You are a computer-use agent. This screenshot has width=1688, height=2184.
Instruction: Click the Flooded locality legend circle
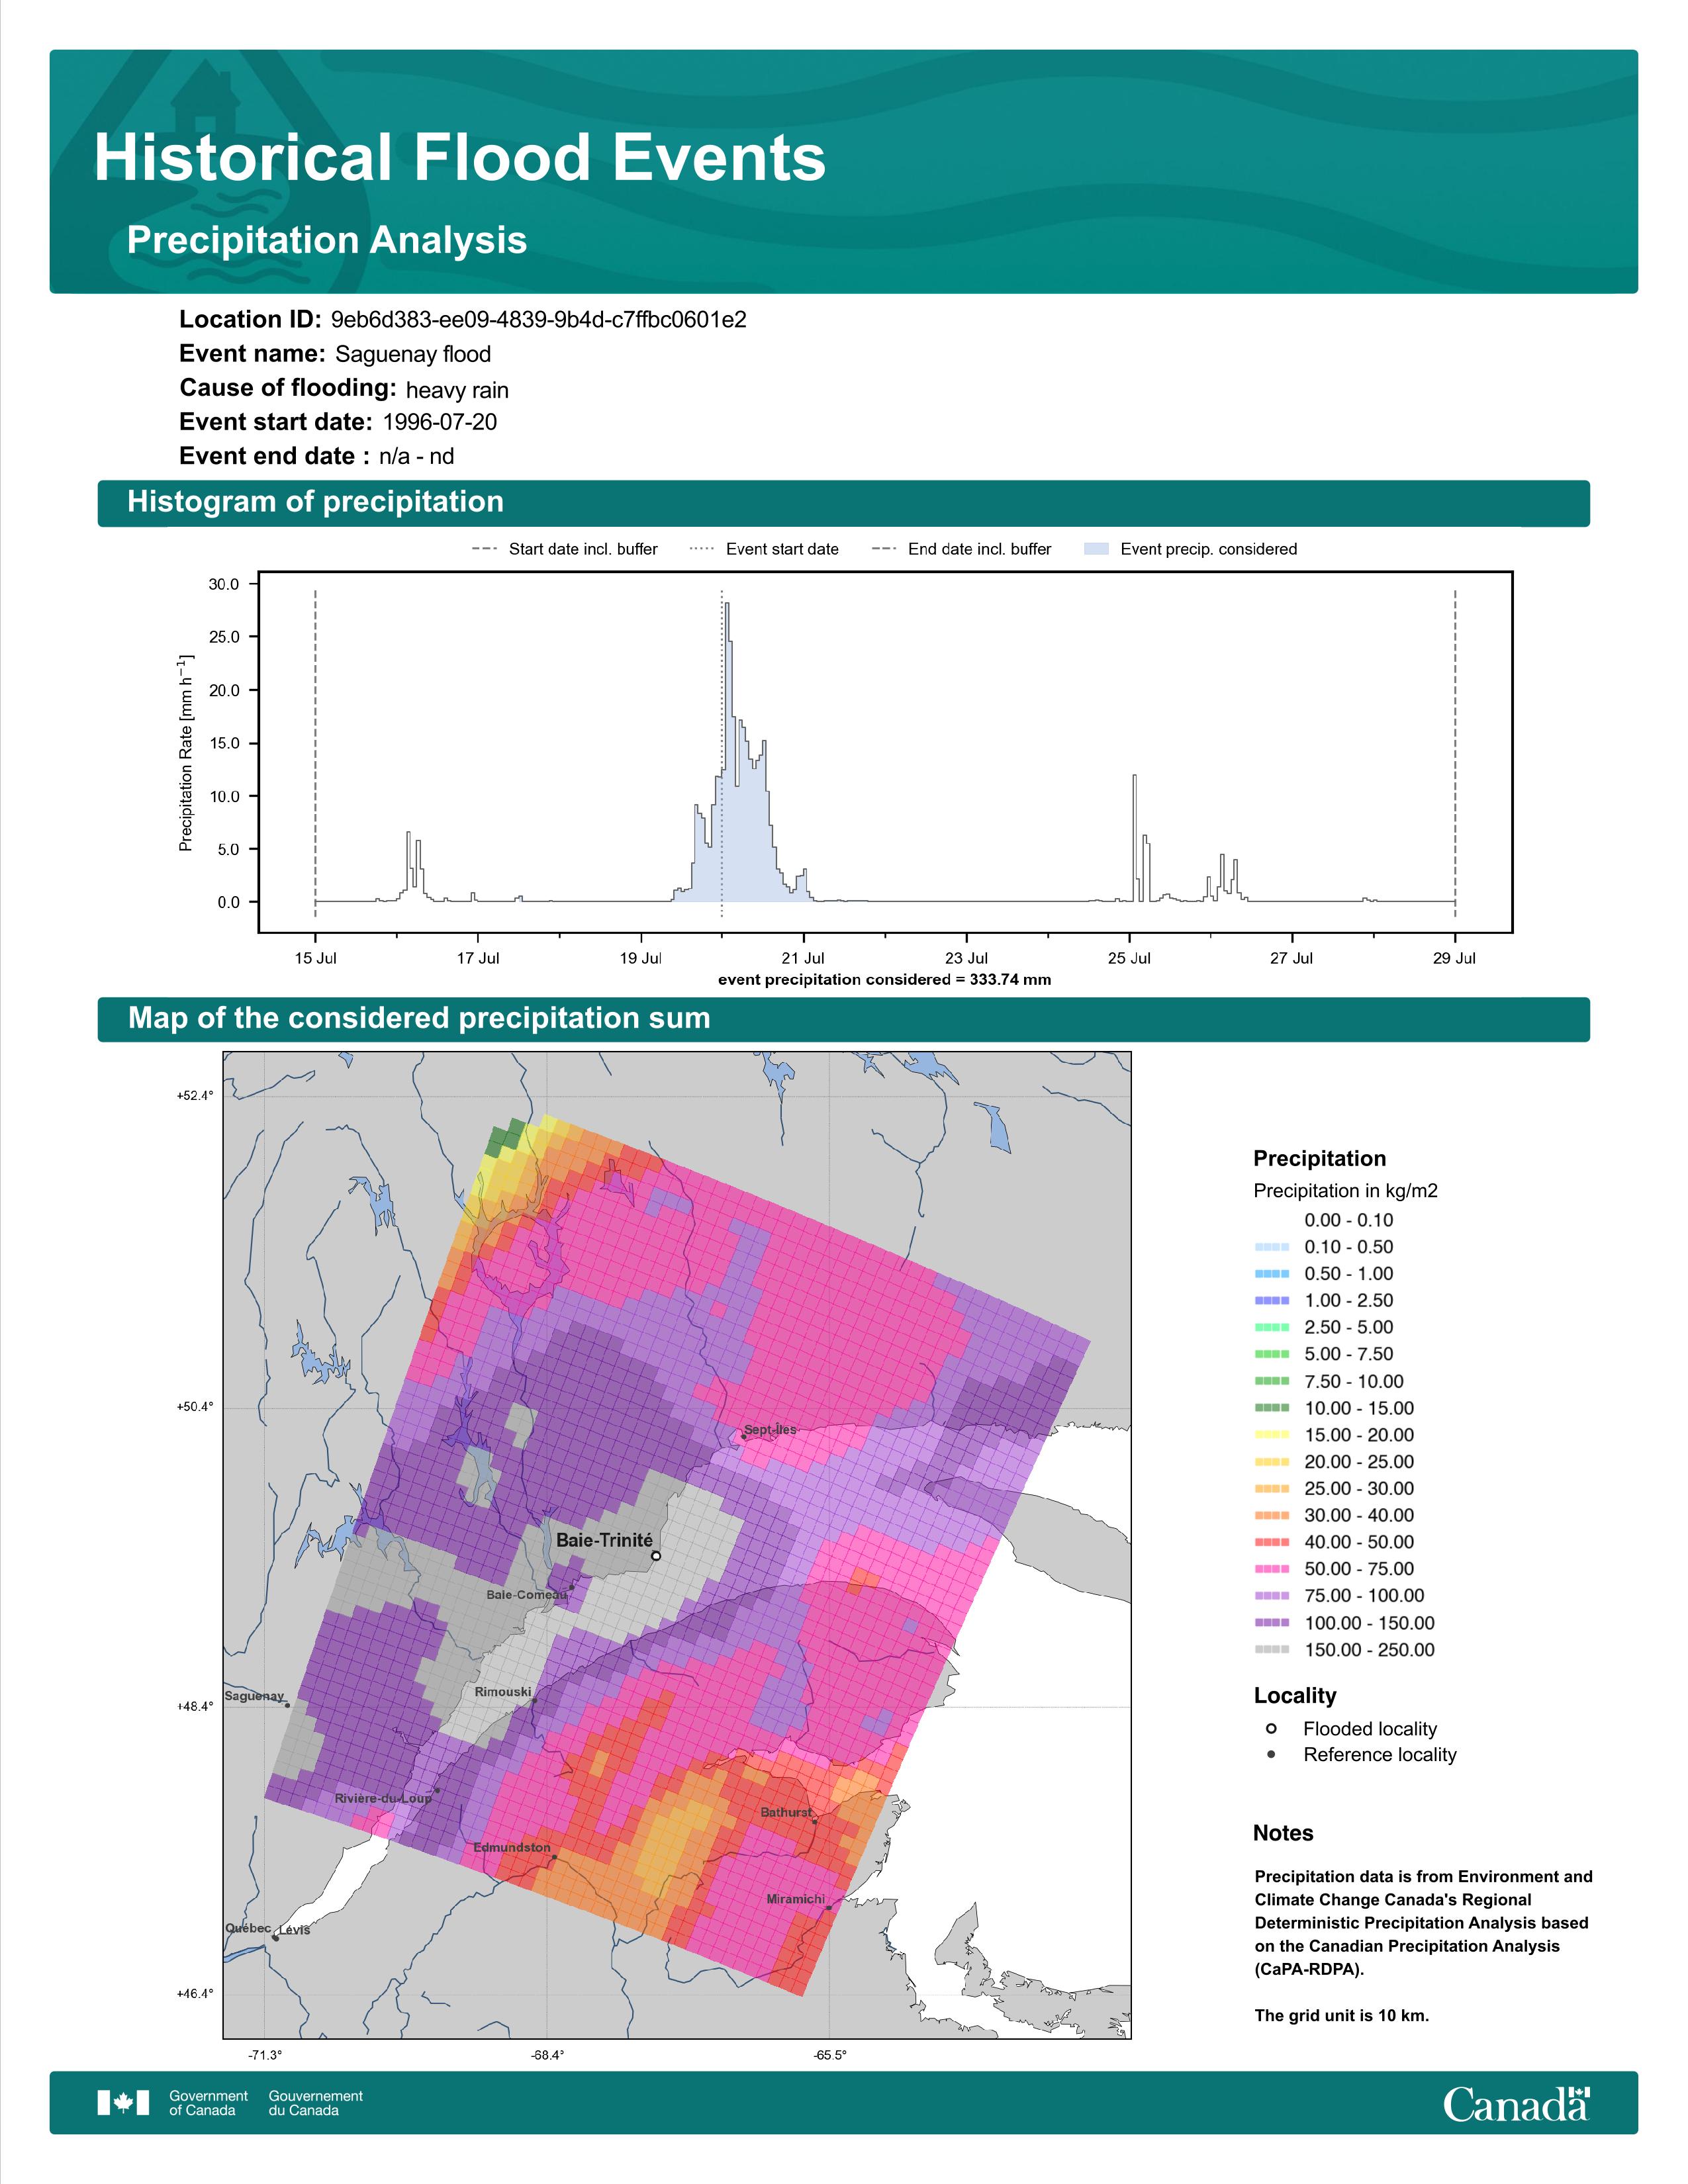click(x=1271, y=1728)
